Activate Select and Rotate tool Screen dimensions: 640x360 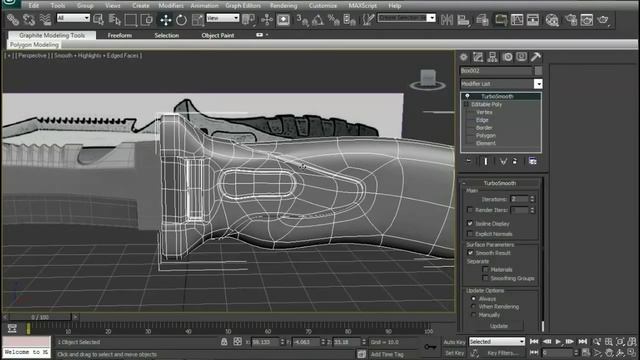click(x=181, y=19)
